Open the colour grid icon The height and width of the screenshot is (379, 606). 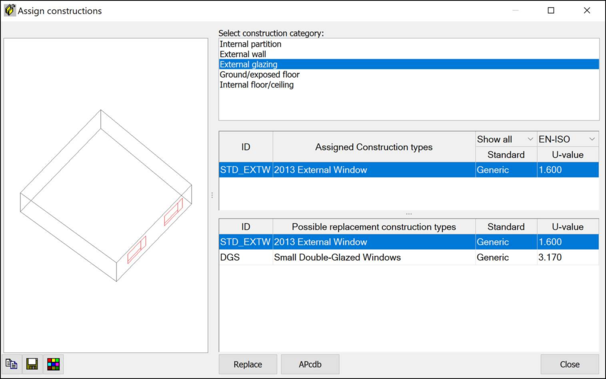point(53,364)
